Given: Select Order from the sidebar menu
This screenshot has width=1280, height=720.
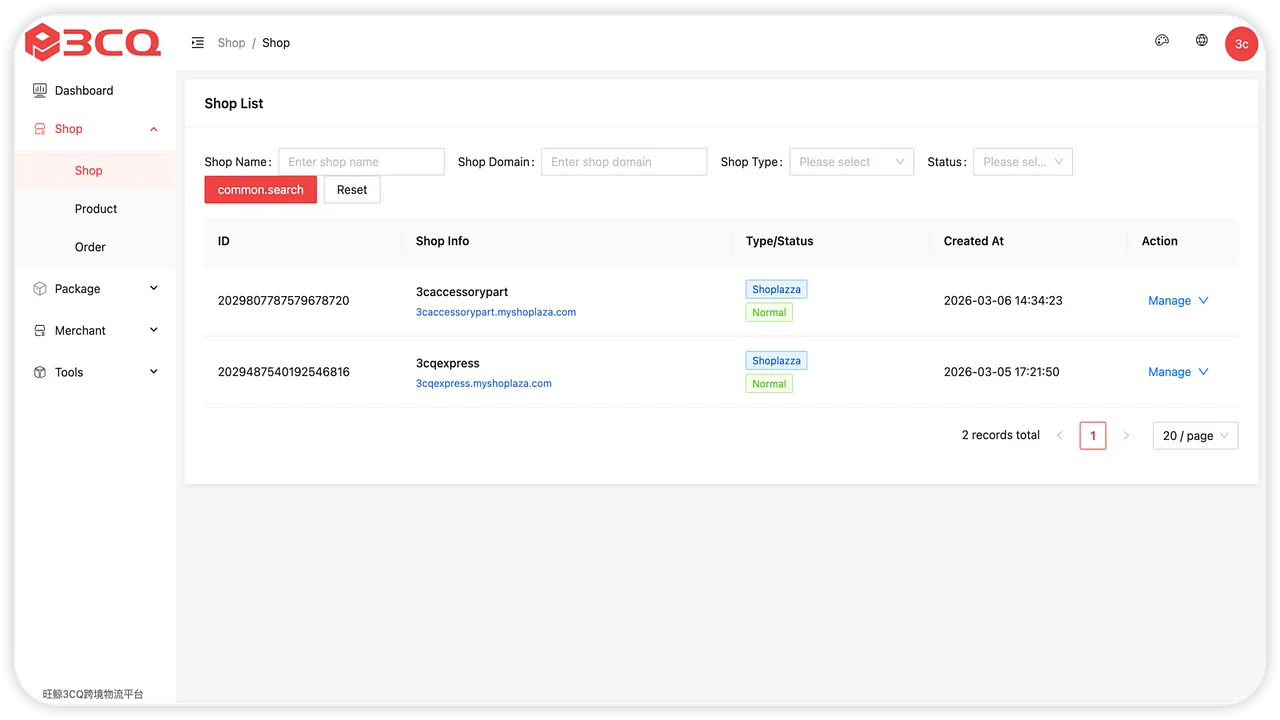Looking at the screenshot, I should (x=90, y=246).
